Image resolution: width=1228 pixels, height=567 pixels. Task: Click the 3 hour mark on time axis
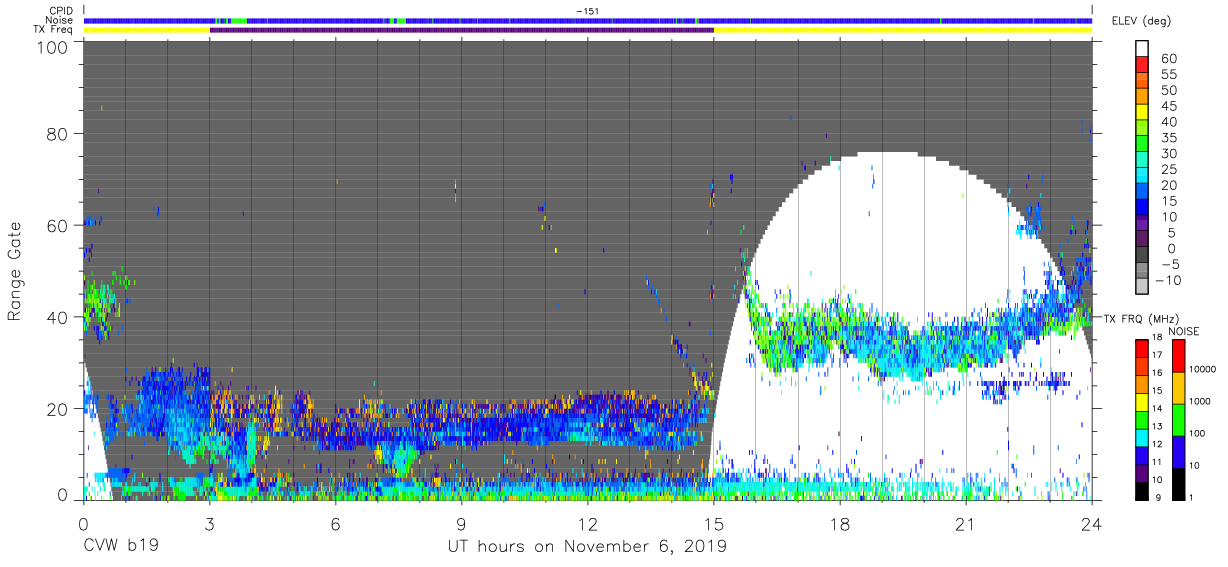(x=209, y=523)
